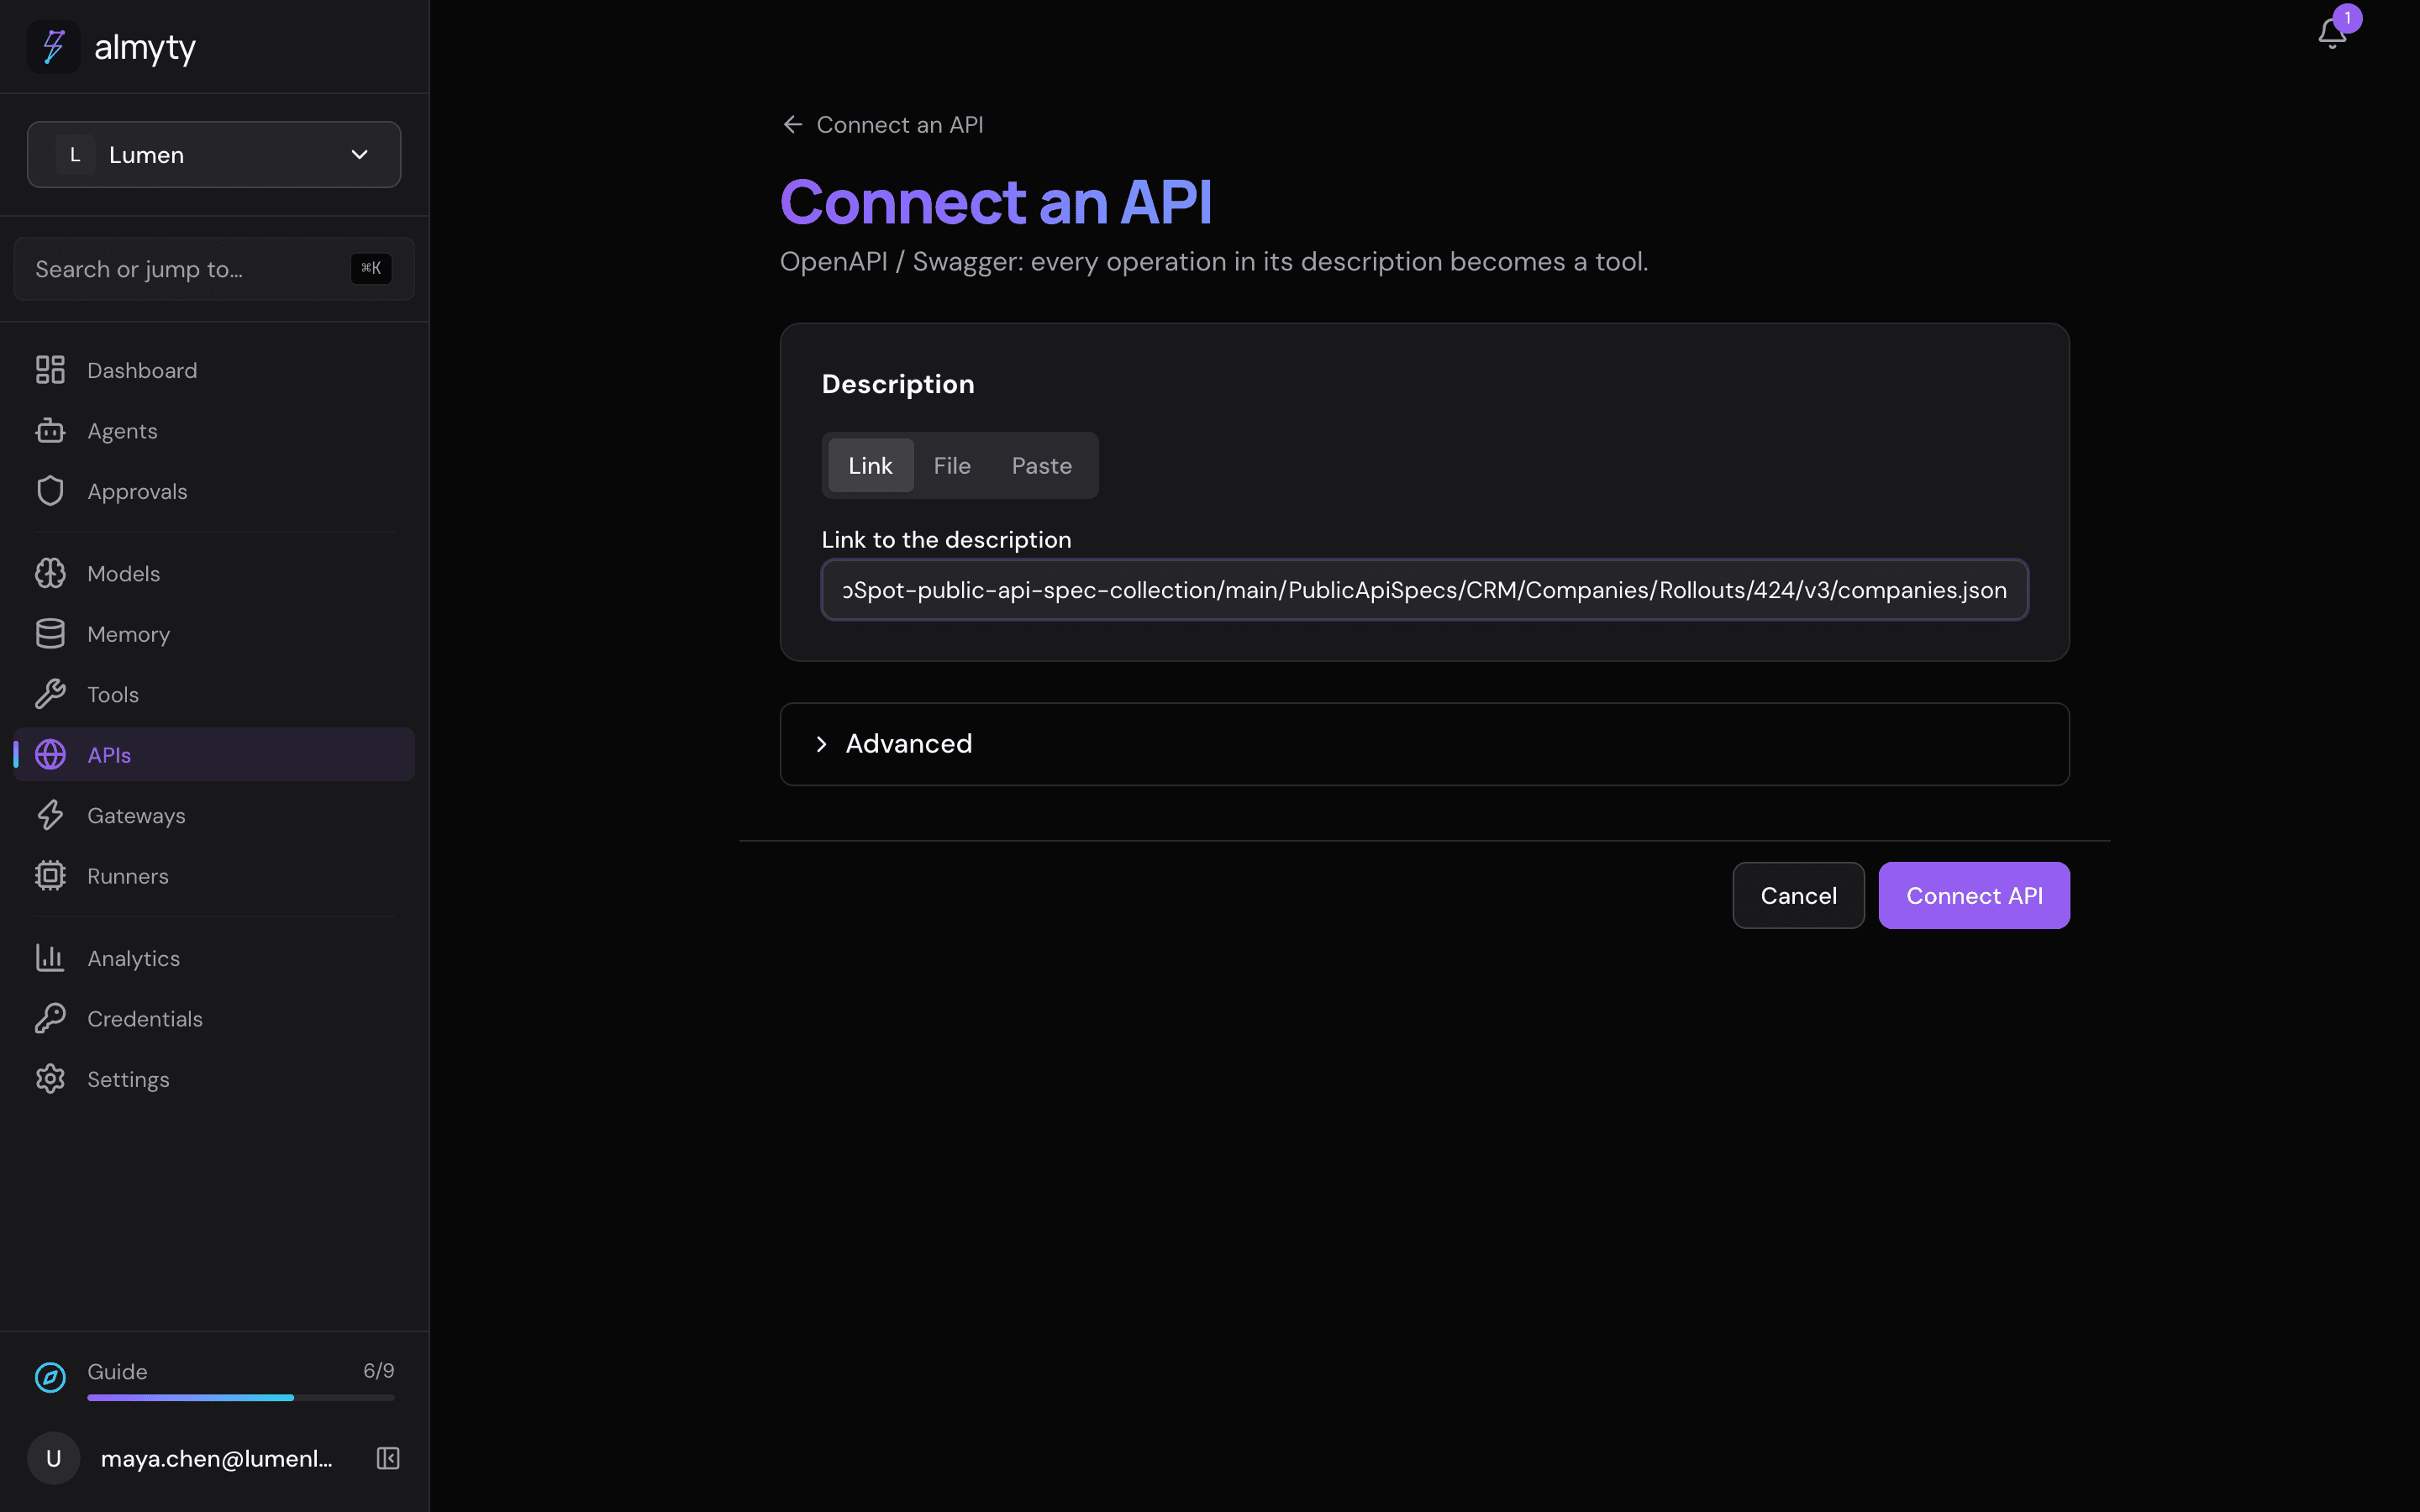This screenshot has height=1512, width=2420.
Task: Click the Models brain icon
Action: [x=50, y=573]
